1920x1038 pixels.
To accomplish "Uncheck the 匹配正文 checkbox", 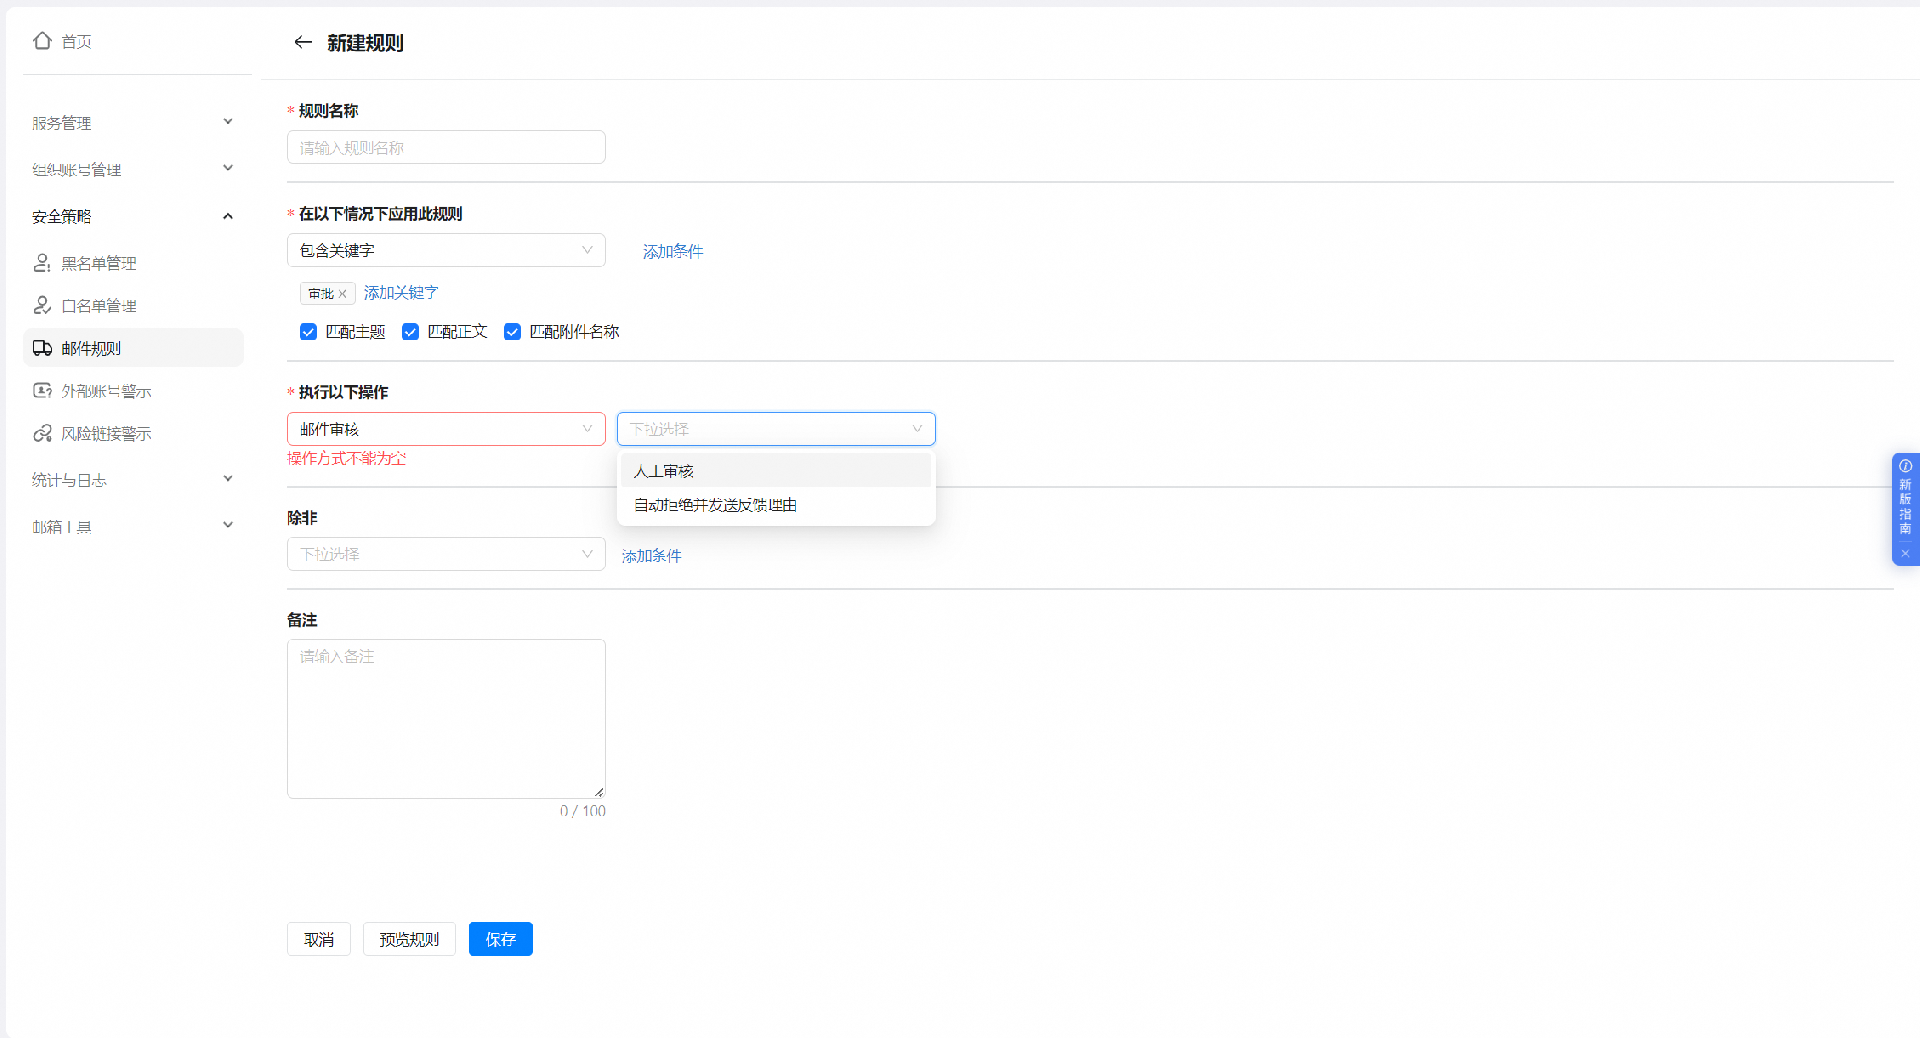I will click(x=410, y=332).
